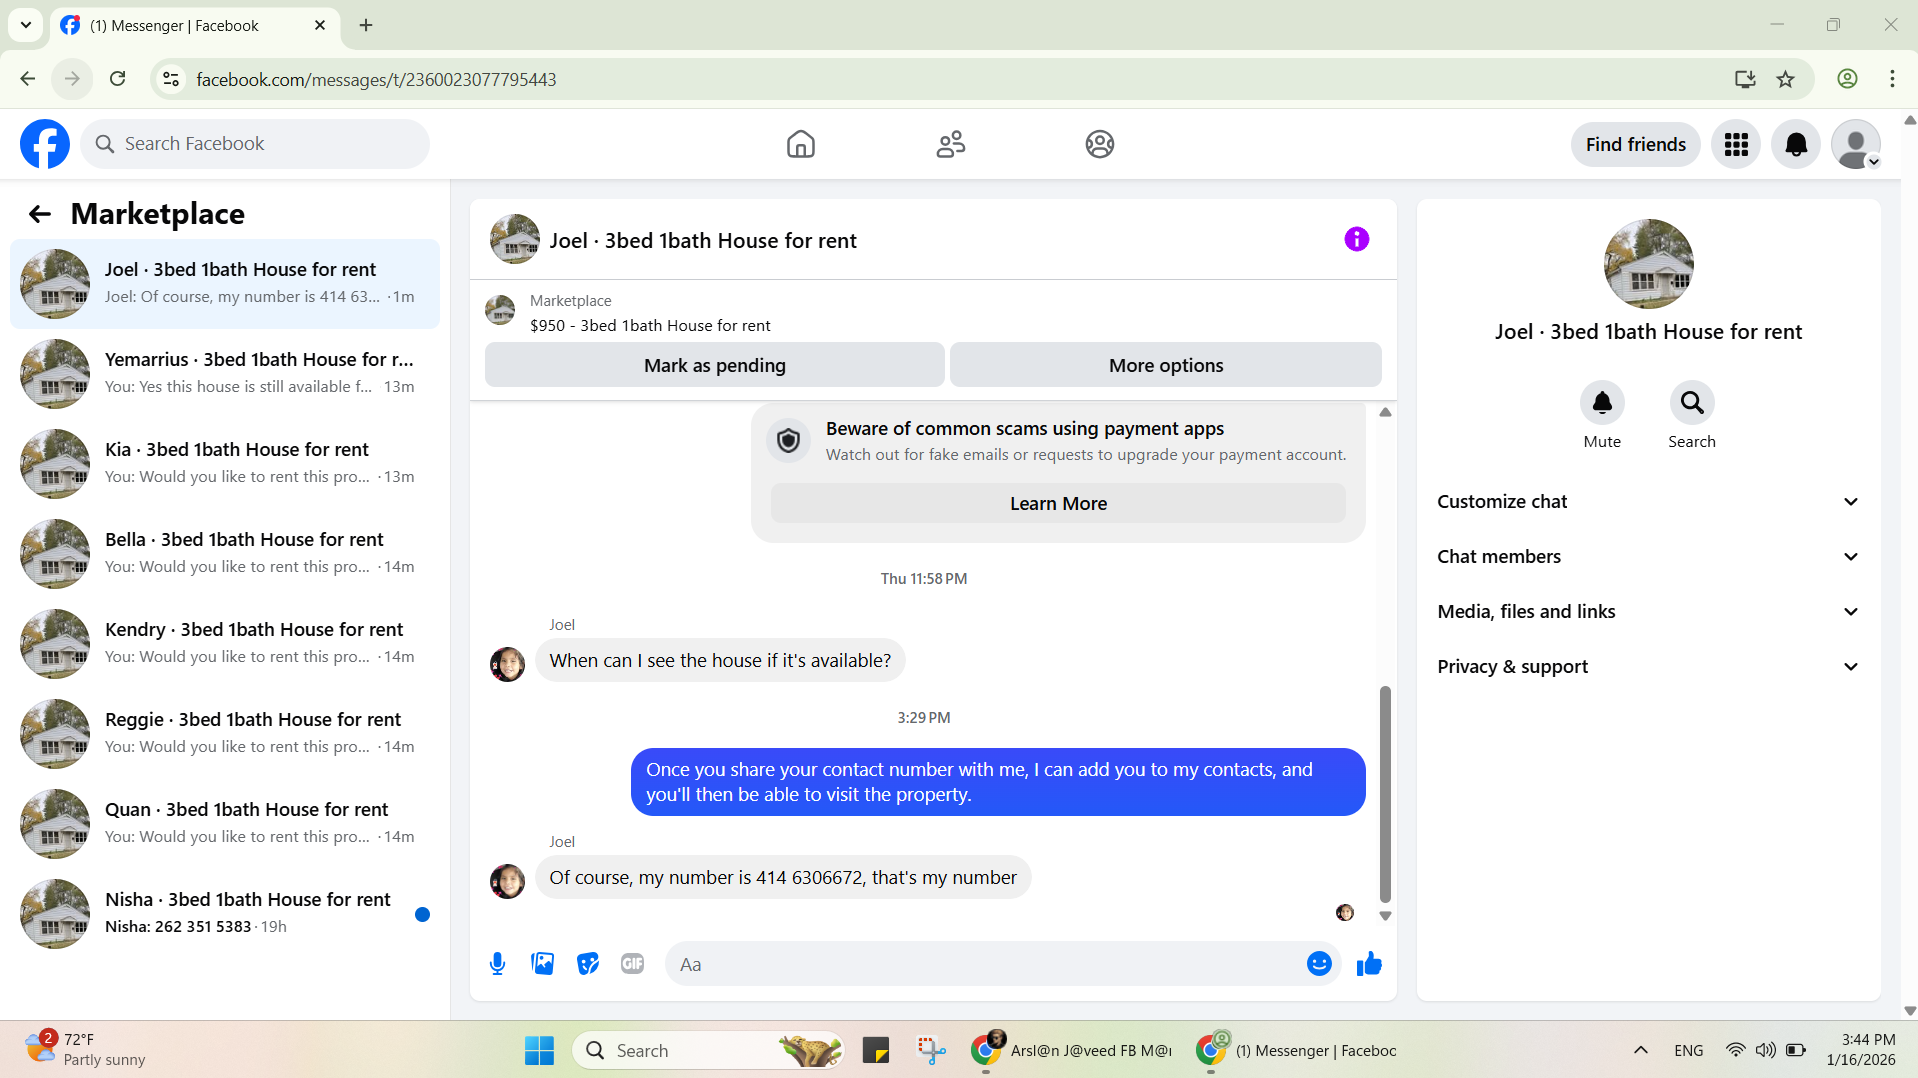Click message "When can I see the house"

[720, 661]
